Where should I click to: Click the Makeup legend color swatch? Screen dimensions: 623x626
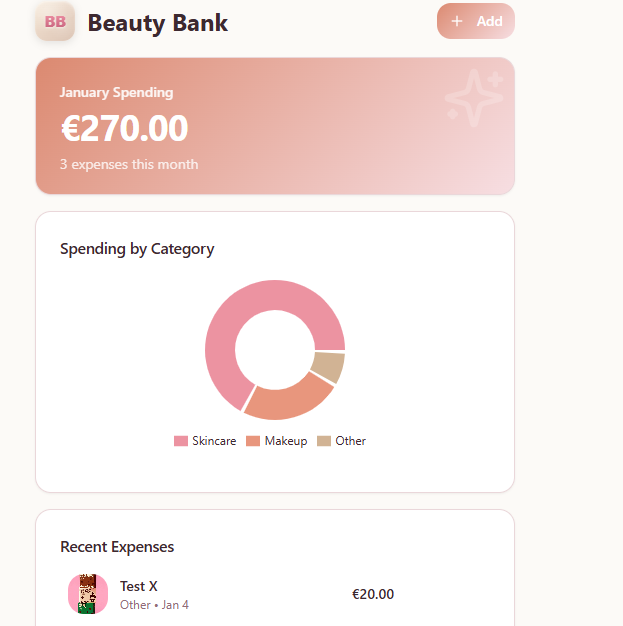253,441
